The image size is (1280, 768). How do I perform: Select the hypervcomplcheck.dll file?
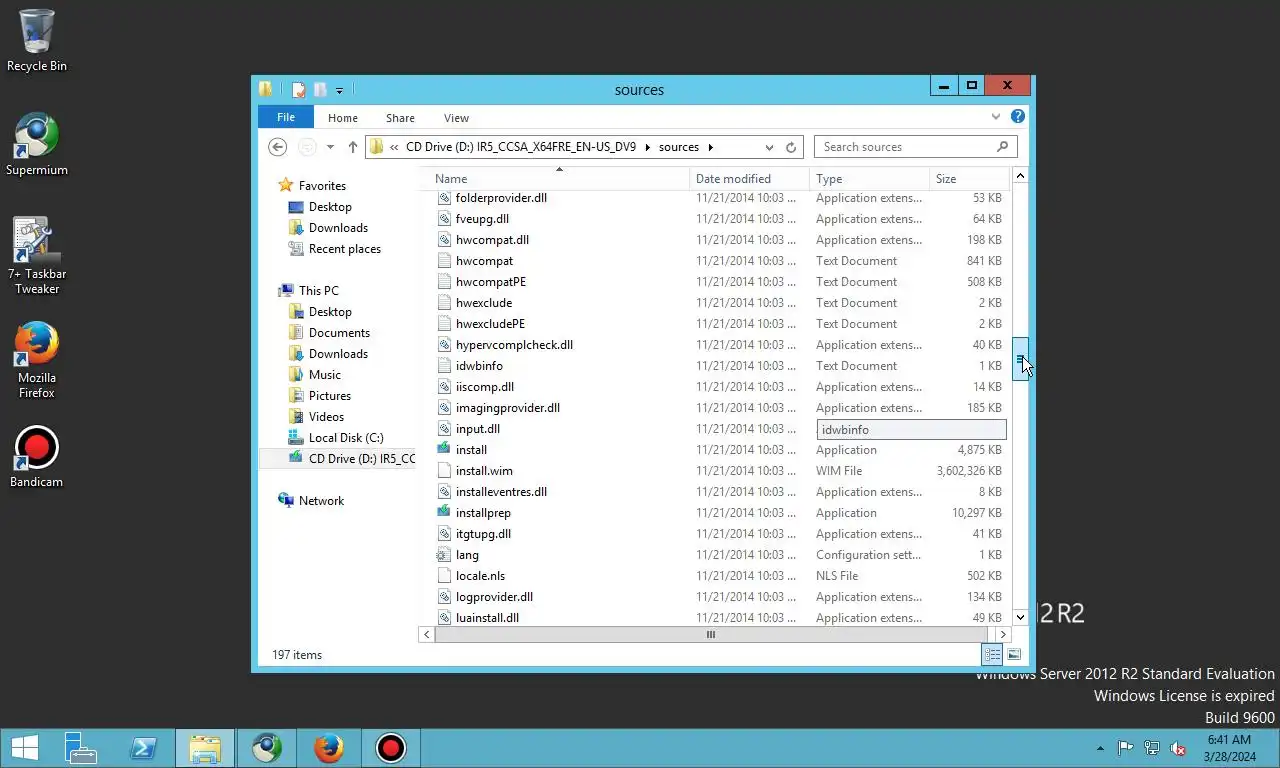[x=514, y=345]
